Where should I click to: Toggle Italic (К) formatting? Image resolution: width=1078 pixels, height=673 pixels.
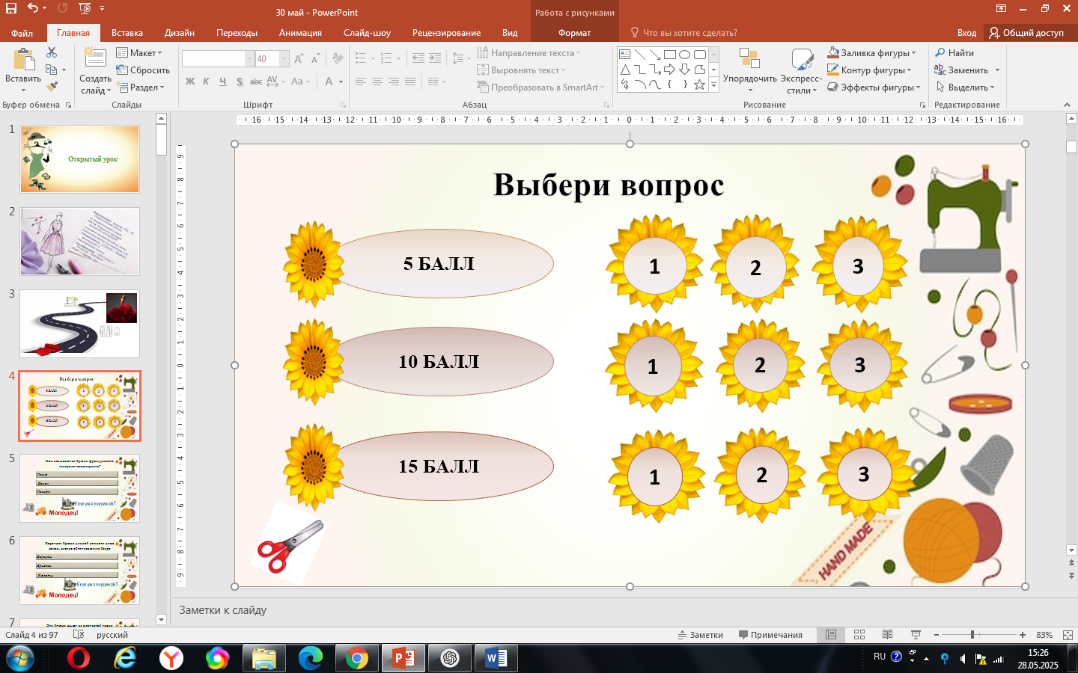coord(206,81)
